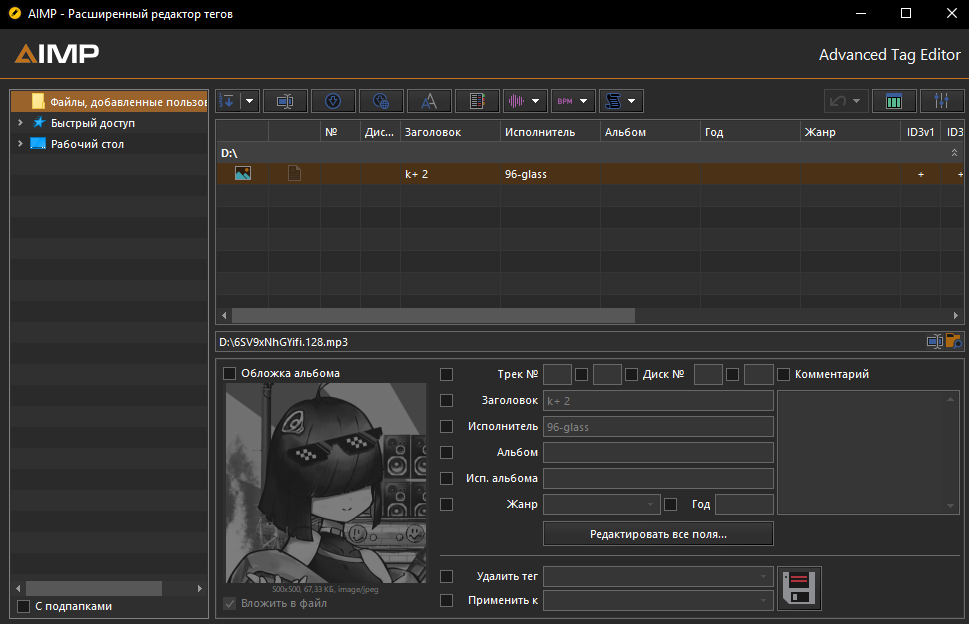Enable the С подпапками checkbox
Viewport: 969px width, 624px height.
pyautogui.click(x=23, y=606)
